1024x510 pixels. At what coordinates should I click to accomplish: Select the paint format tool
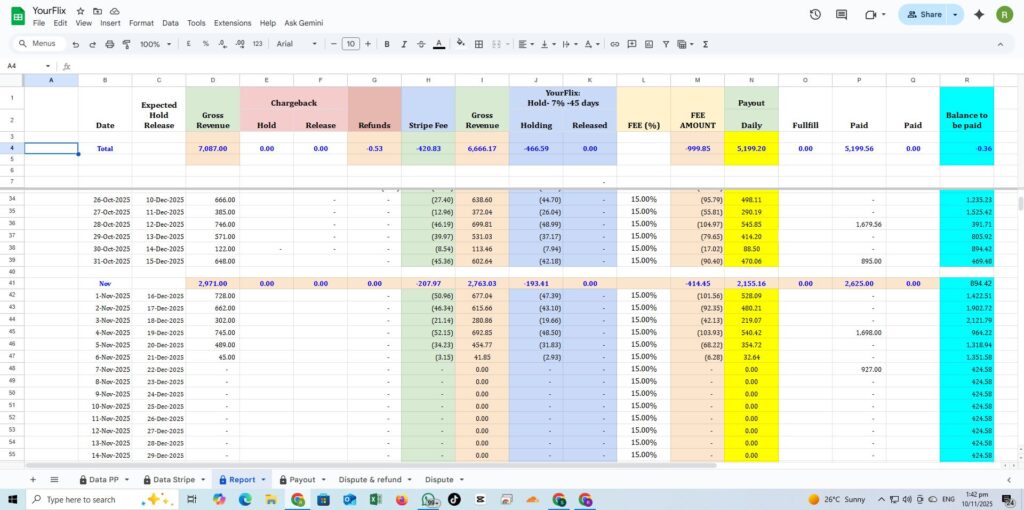tap(126, 44)
